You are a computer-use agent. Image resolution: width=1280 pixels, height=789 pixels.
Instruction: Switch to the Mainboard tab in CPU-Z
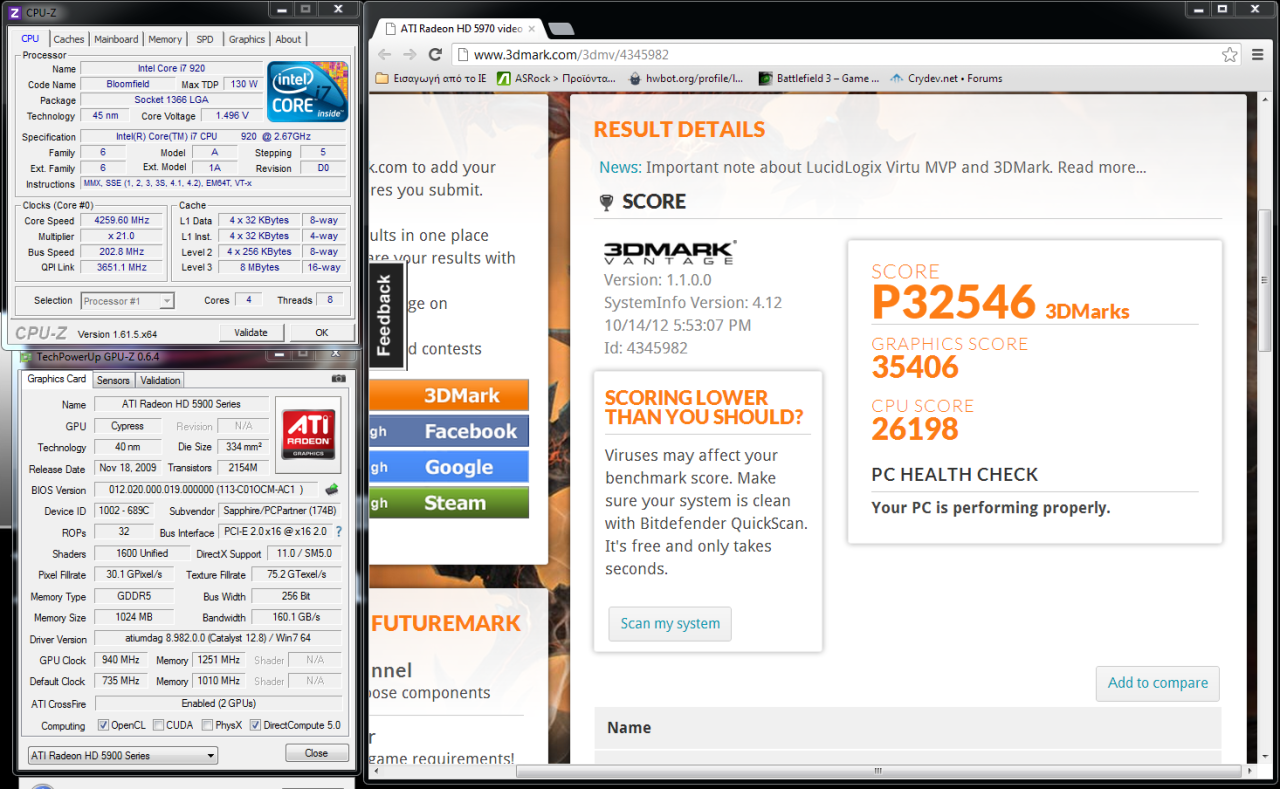pos(116,39)
